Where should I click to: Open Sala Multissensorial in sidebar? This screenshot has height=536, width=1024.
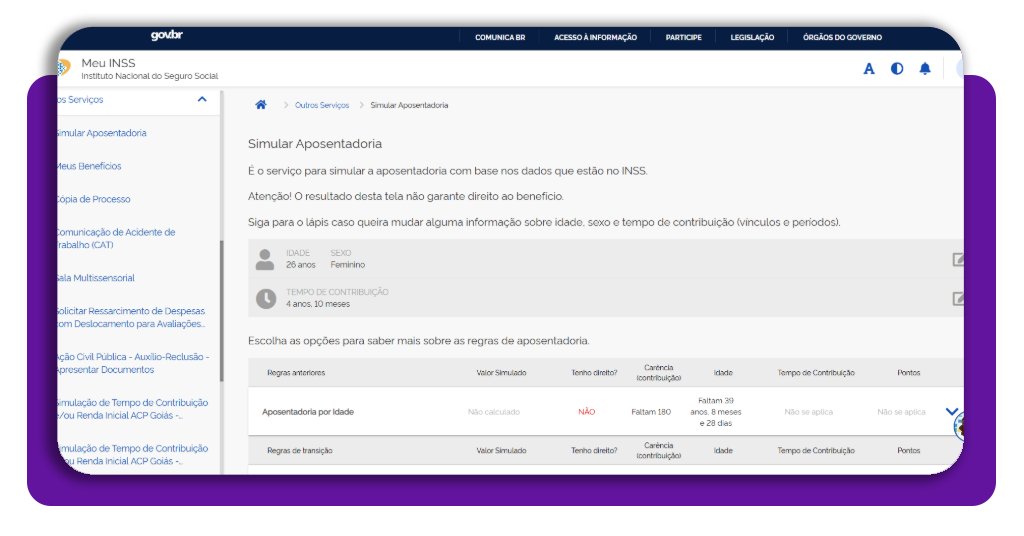(96, 278)
